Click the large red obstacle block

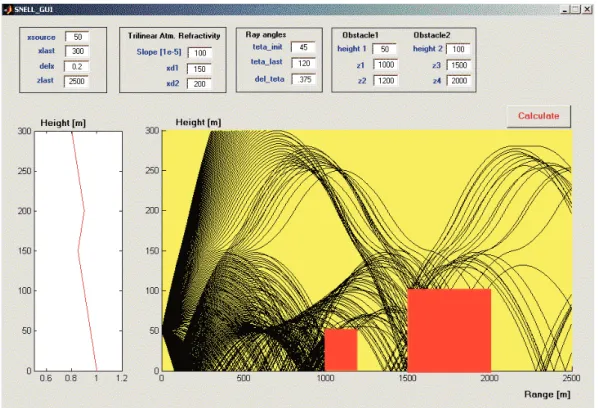coord(449,330)
